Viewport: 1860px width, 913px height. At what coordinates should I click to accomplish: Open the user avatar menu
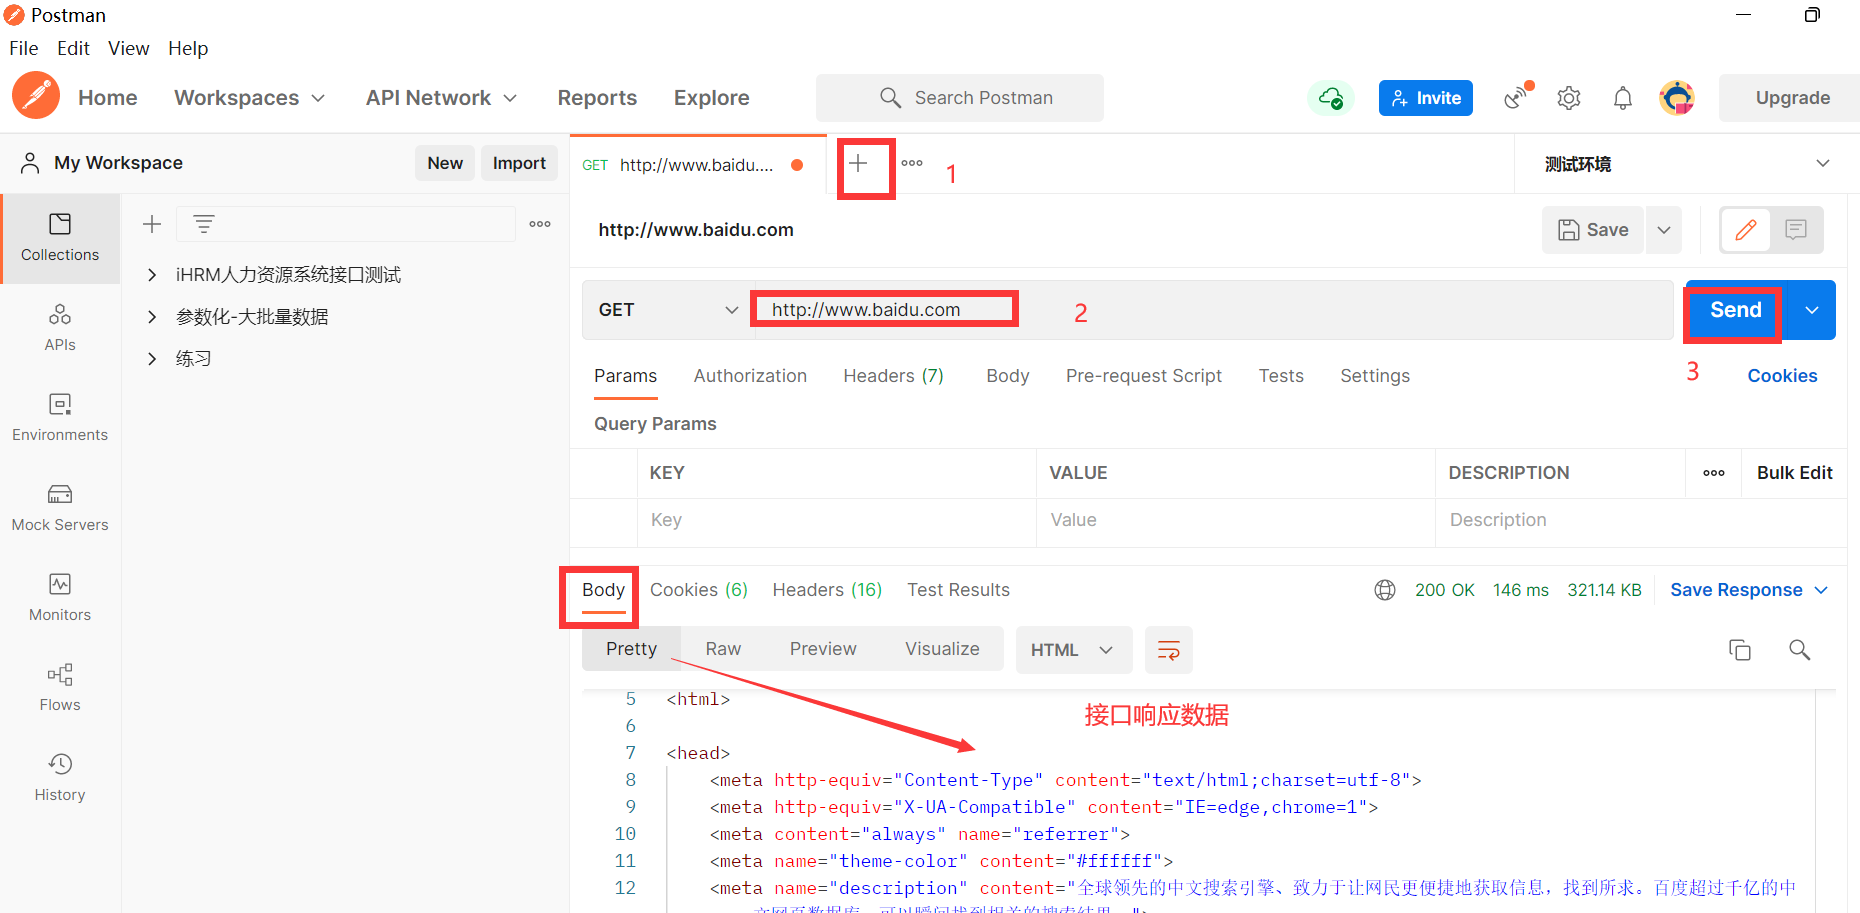click(x=1677, y=98)
